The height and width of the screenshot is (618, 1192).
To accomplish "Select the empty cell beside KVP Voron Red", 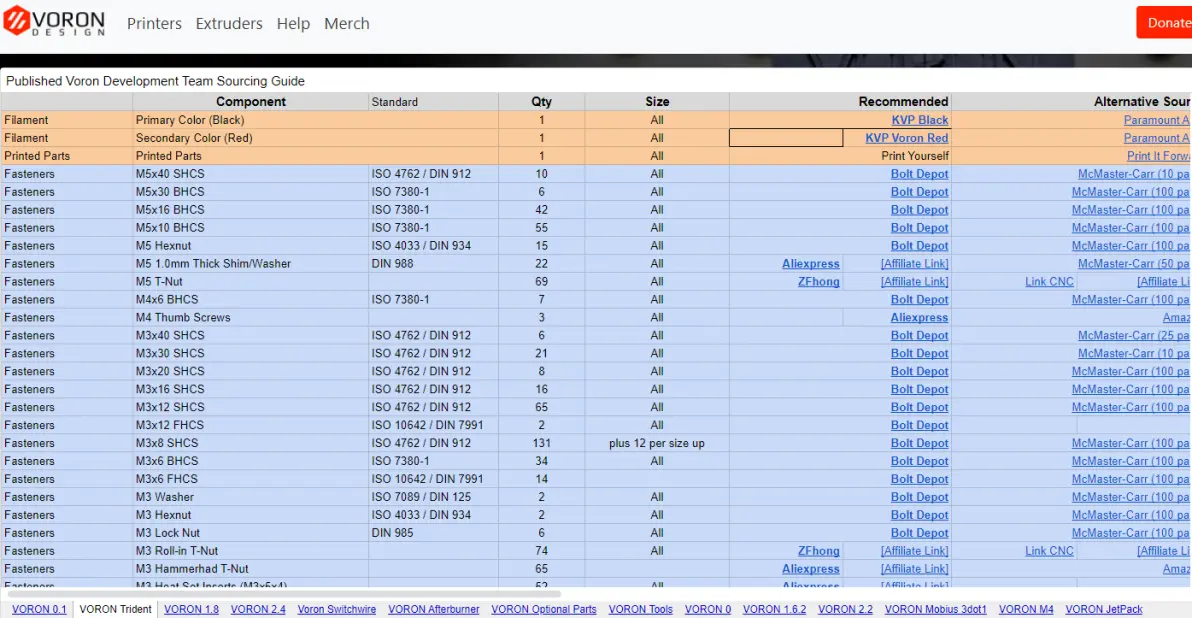I will pos(786,138).
